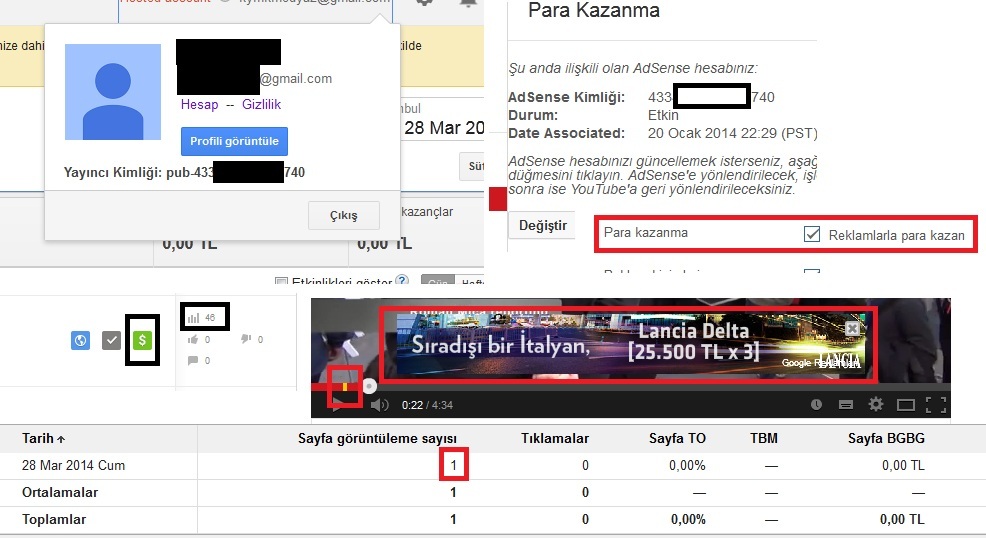Click the blue profile avatar picture

click(113, 92)
